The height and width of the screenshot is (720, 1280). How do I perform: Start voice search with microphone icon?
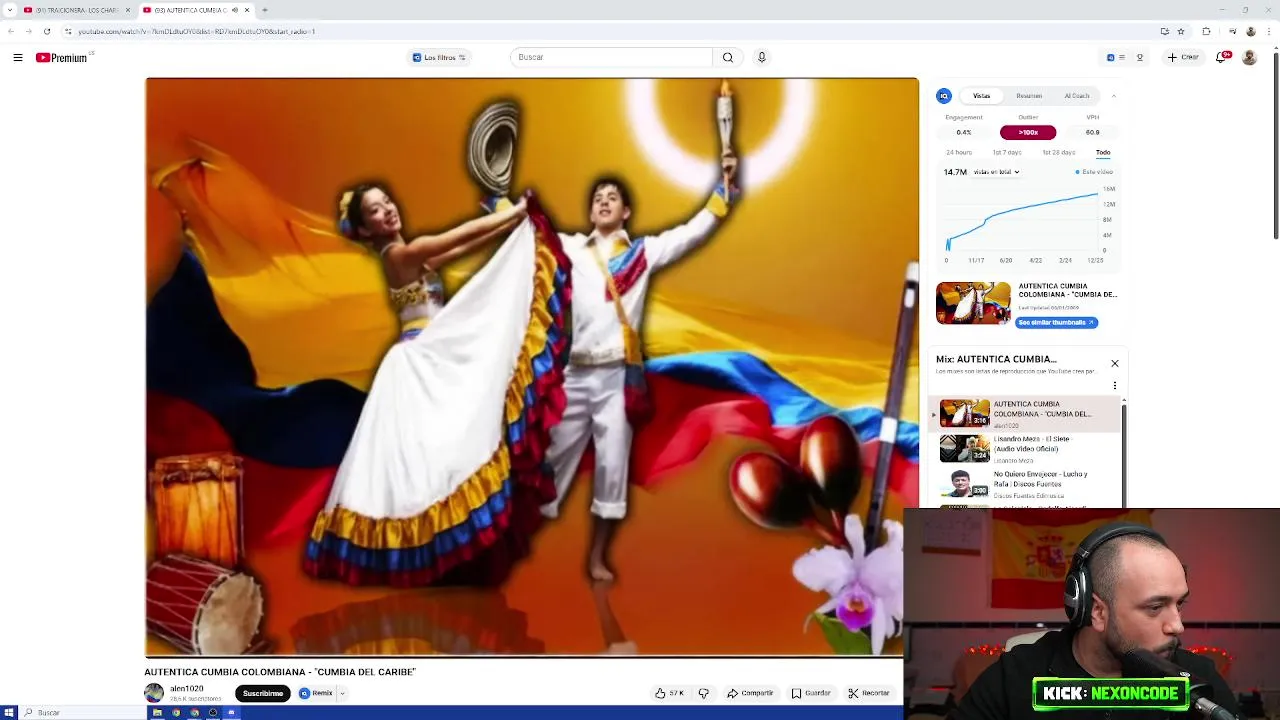click(x=762, y=57)
